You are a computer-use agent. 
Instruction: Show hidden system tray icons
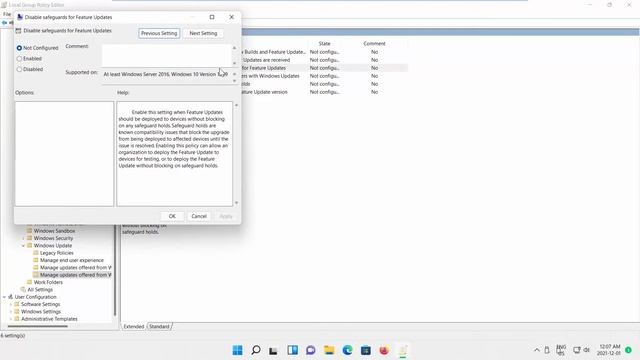tap(537, 350)
